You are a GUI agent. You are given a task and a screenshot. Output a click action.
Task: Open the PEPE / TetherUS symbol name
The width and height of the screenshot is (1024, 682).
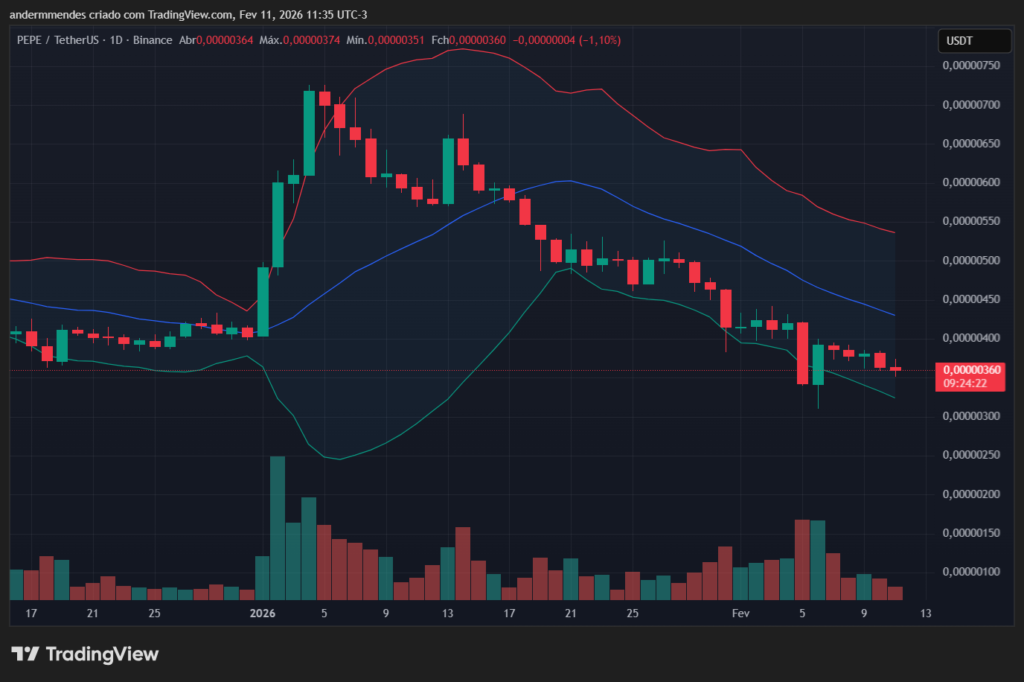(x=60, y=41)
